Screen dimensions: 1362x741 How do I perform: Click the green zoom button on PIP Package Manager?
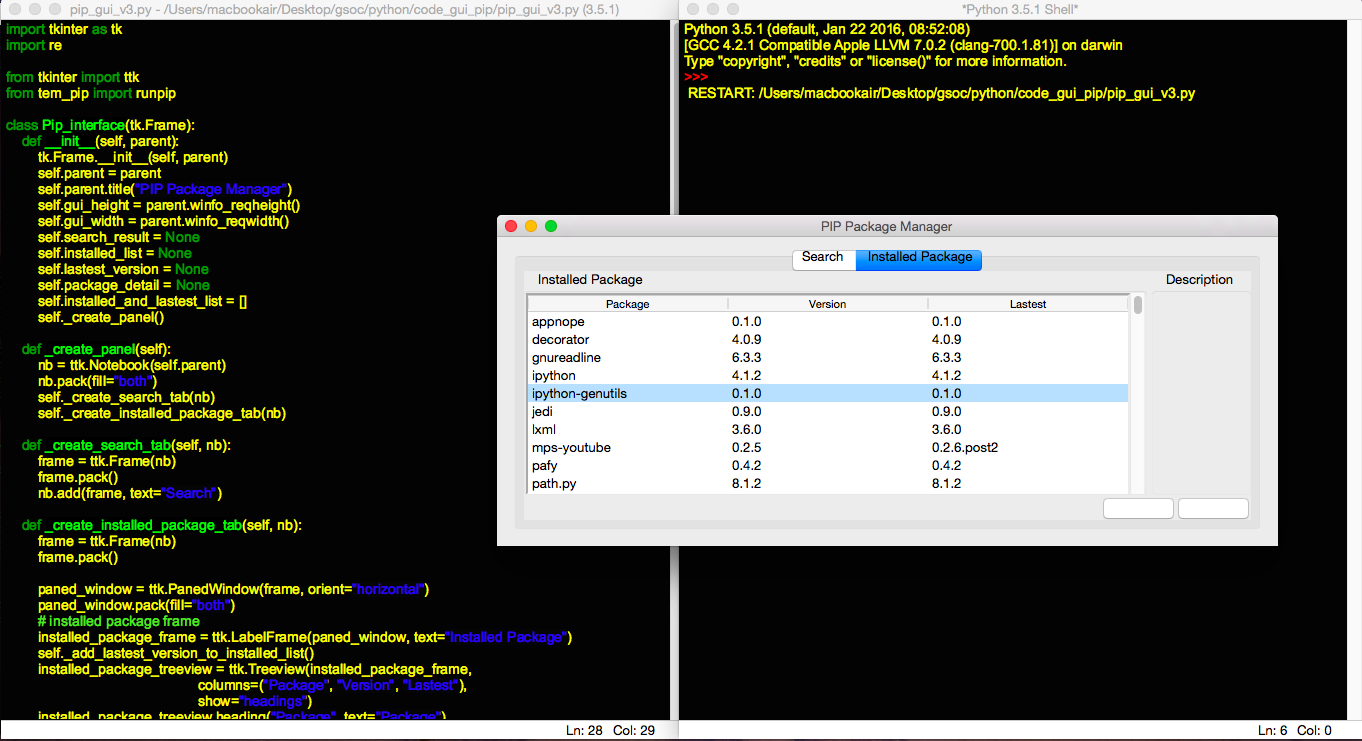[551, 227]
